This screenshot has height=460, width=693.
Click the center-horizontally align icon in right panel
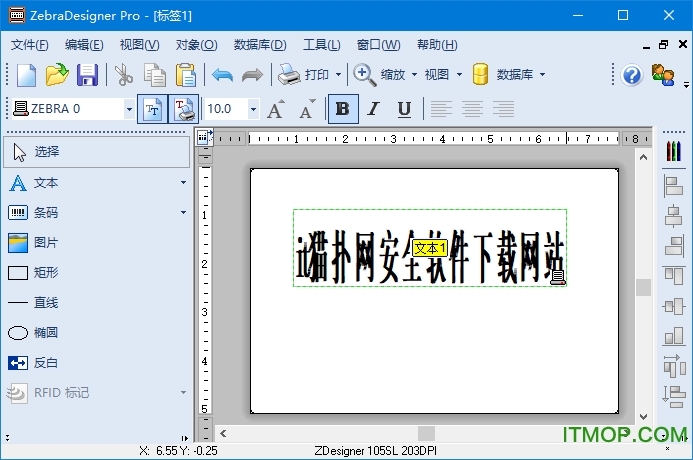coord(674,216)
